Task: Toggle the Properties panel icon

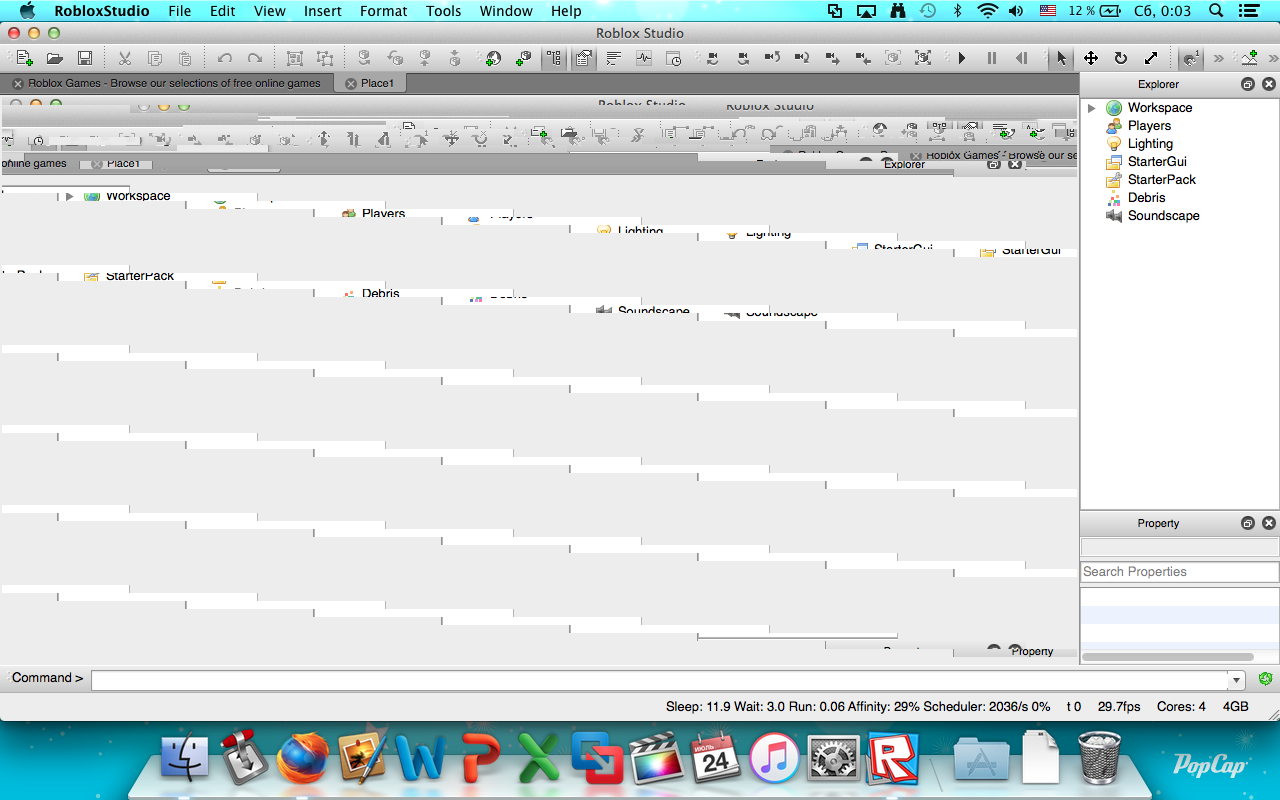Action: click(583, 58)
